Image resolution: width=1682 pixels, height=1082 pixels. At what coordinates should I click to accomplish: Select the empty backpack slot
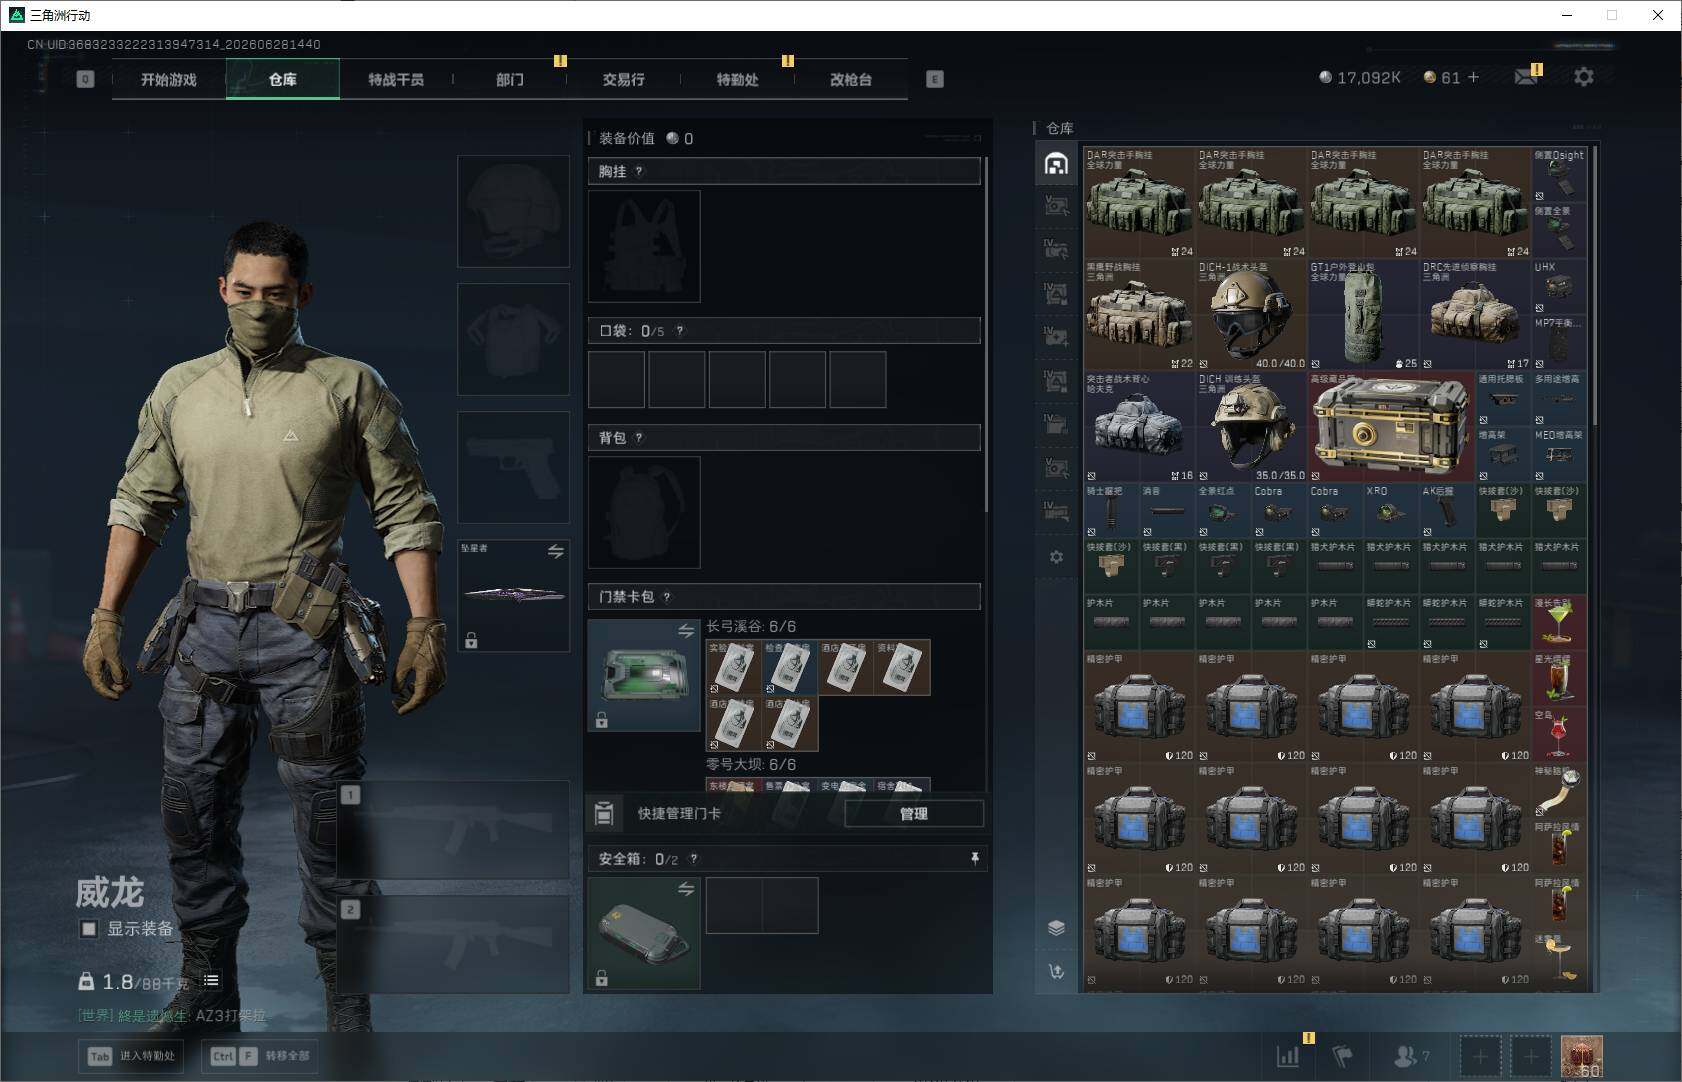pos(644,512)
